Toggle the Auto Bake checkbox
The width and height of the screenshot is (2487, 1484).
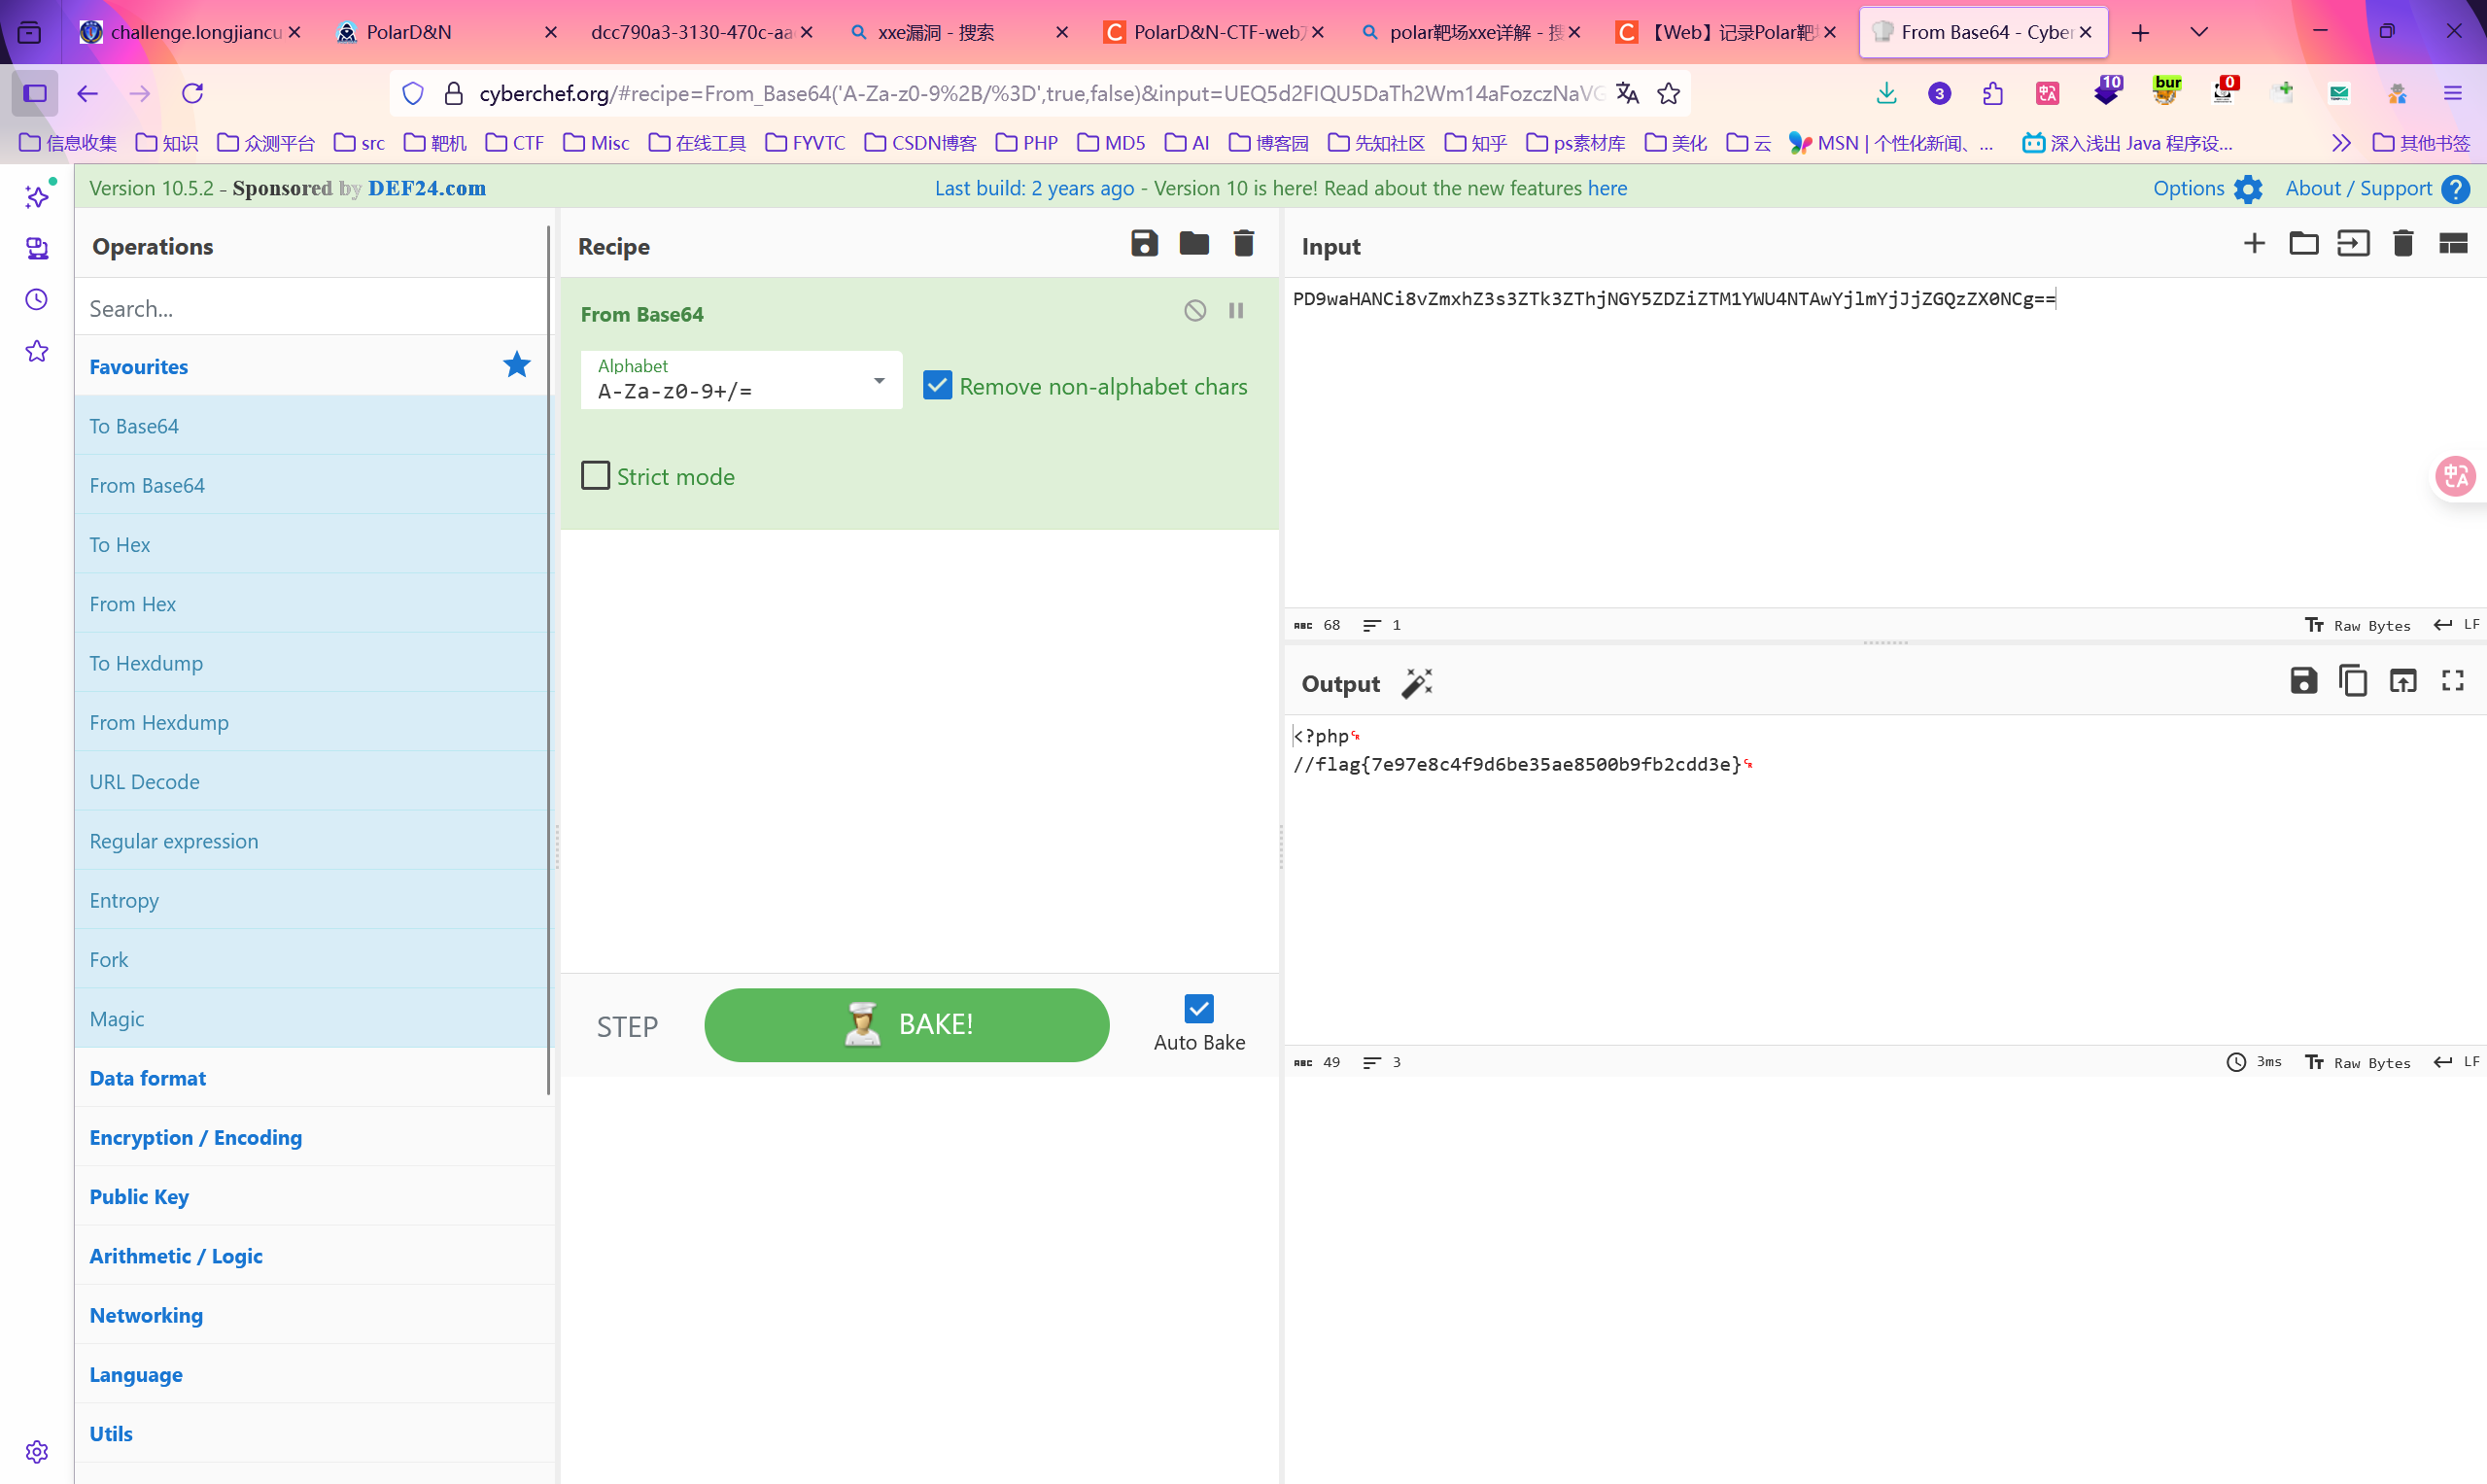1198,1009
